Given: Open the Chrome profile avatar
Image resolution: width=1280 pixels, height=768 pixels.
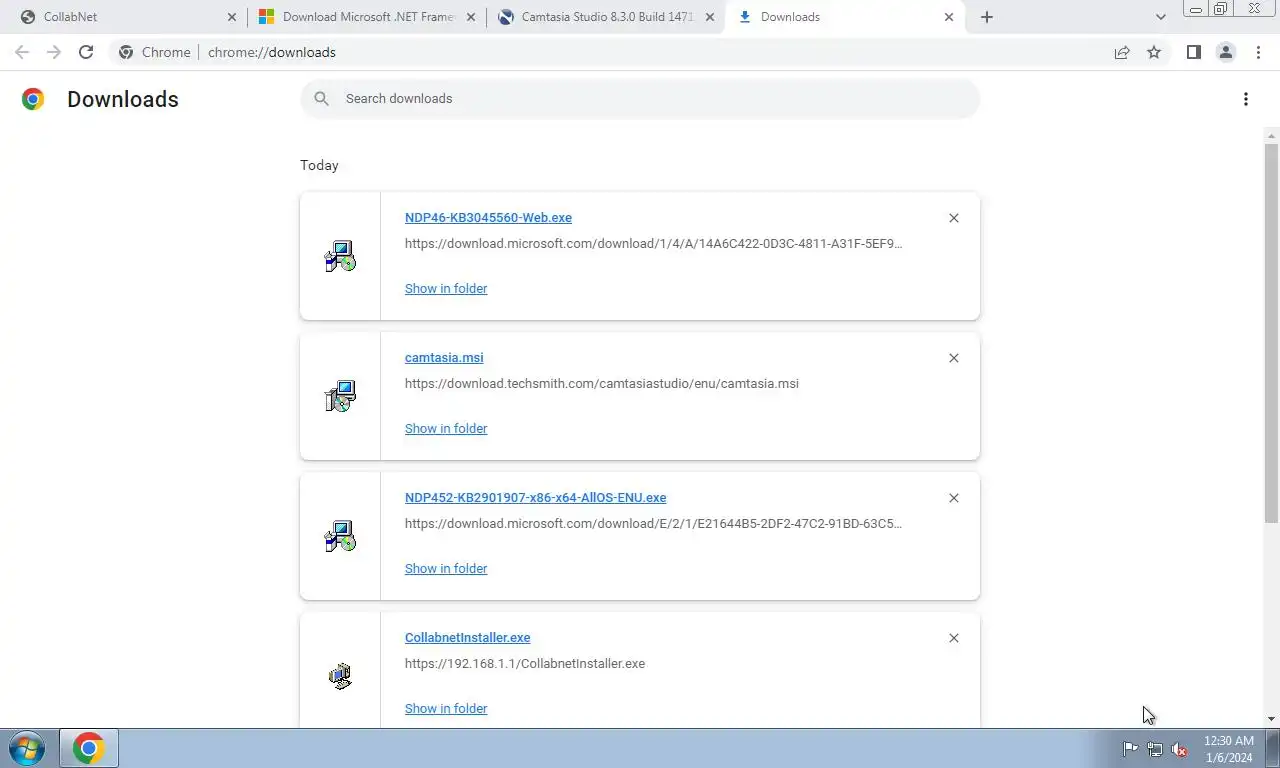Looking at the screenshot, I should [x=1225, y=52].
